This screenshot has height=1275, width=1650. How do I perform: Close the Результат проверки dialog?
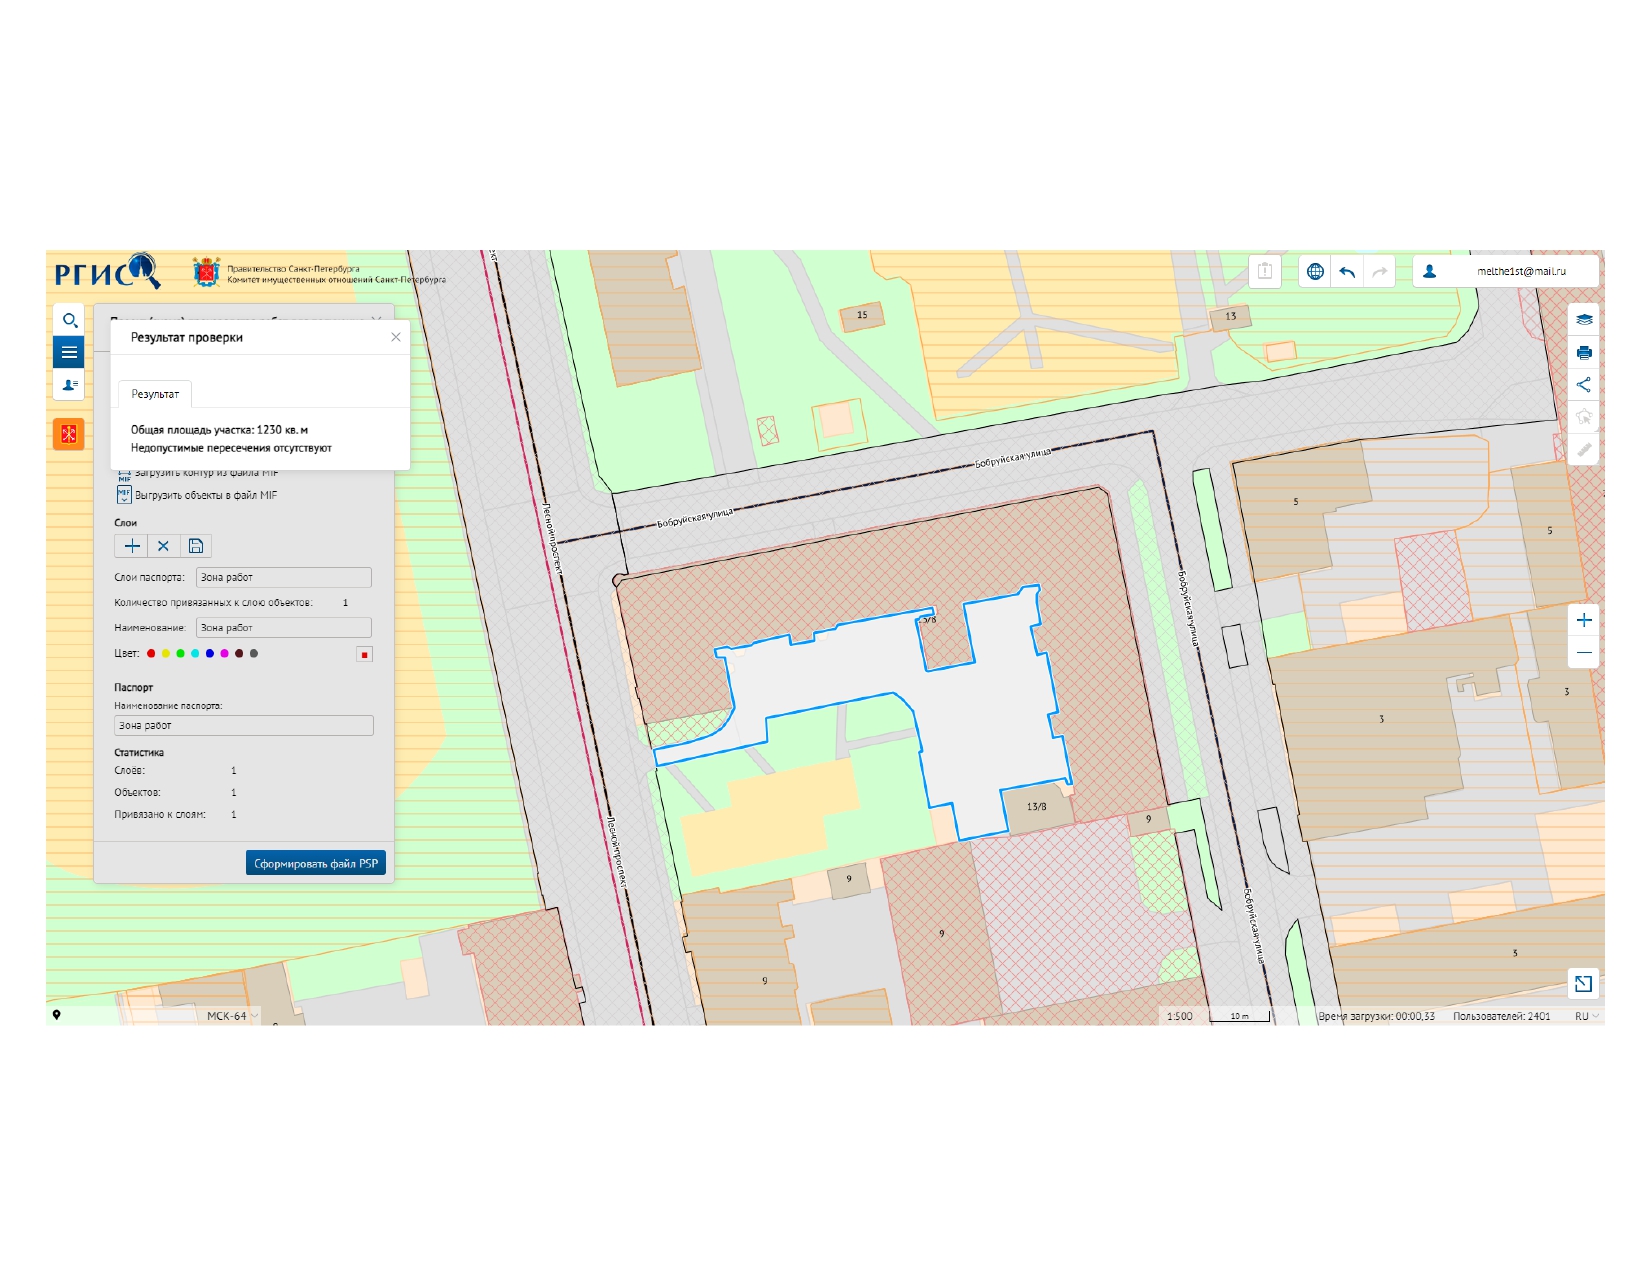396,337
